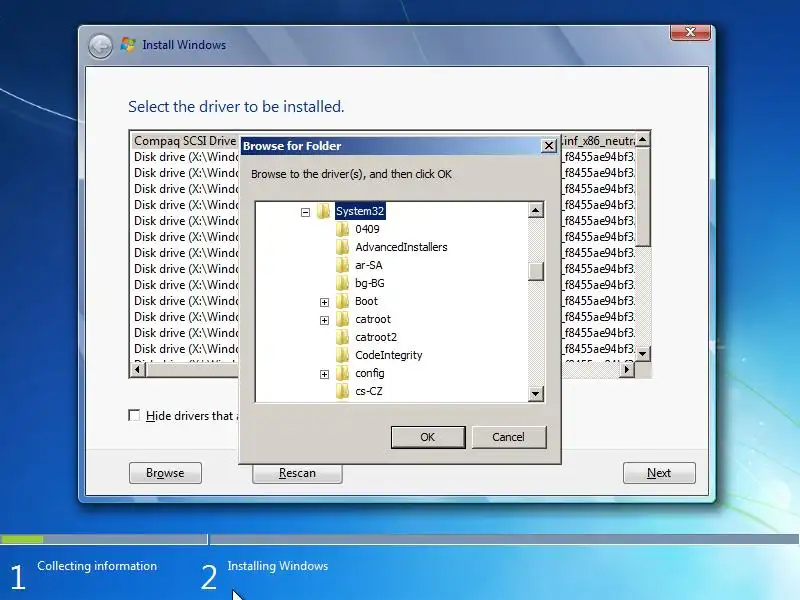This screenshot has height=600, width=800.
Task: Click the config folder icon
Action: pyautogui.click(x=343, y=373)
